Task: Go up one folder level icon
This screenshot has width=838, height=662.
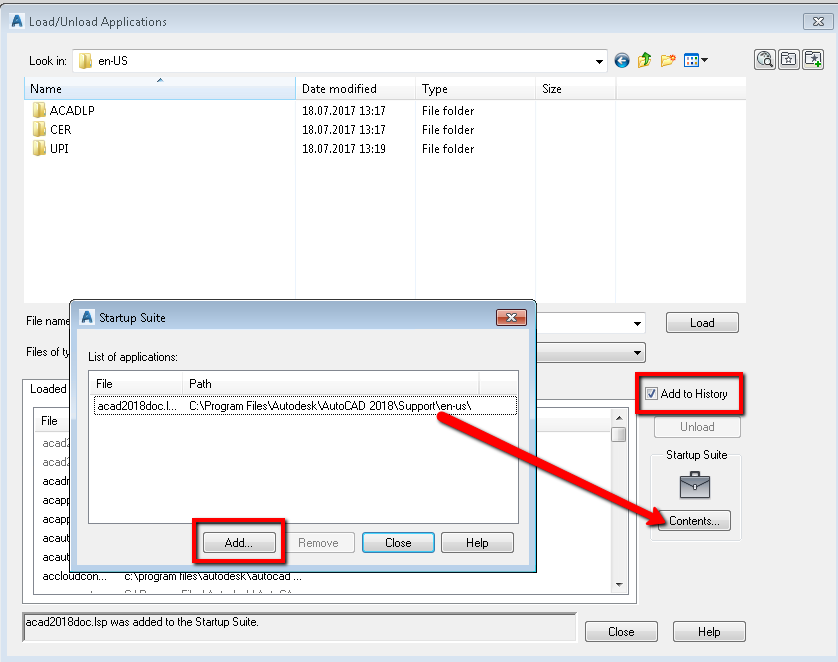Action: click(645, 60)
